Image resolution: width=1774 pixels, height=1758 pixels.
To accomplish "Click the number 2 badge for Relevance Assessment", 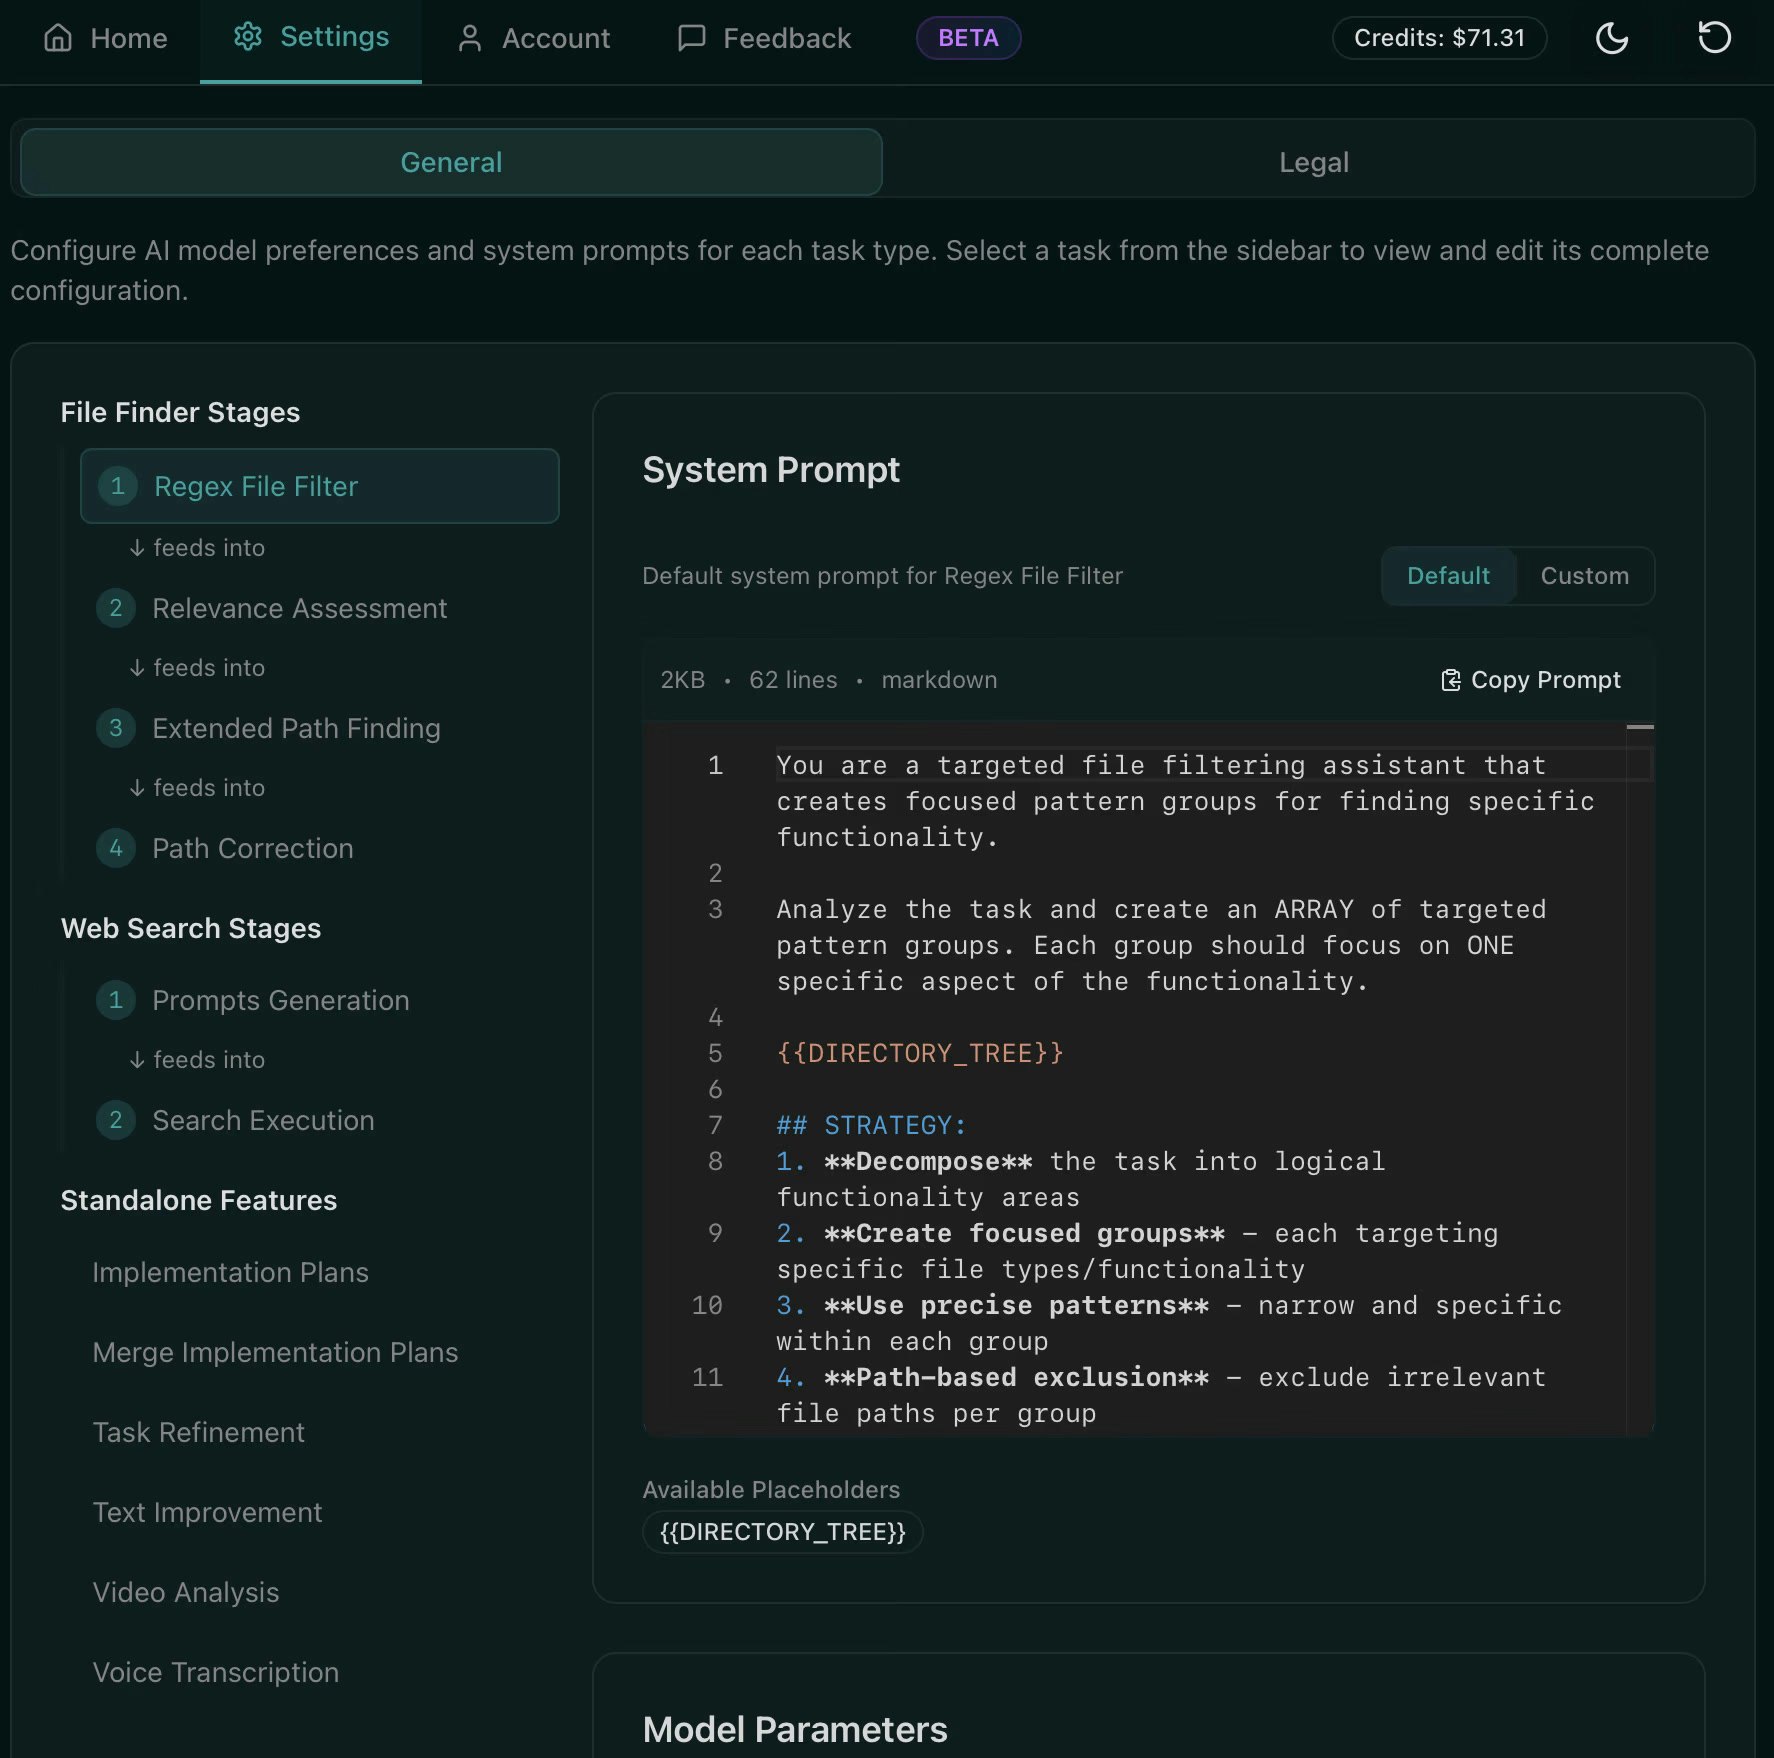I will coord(116,608).
